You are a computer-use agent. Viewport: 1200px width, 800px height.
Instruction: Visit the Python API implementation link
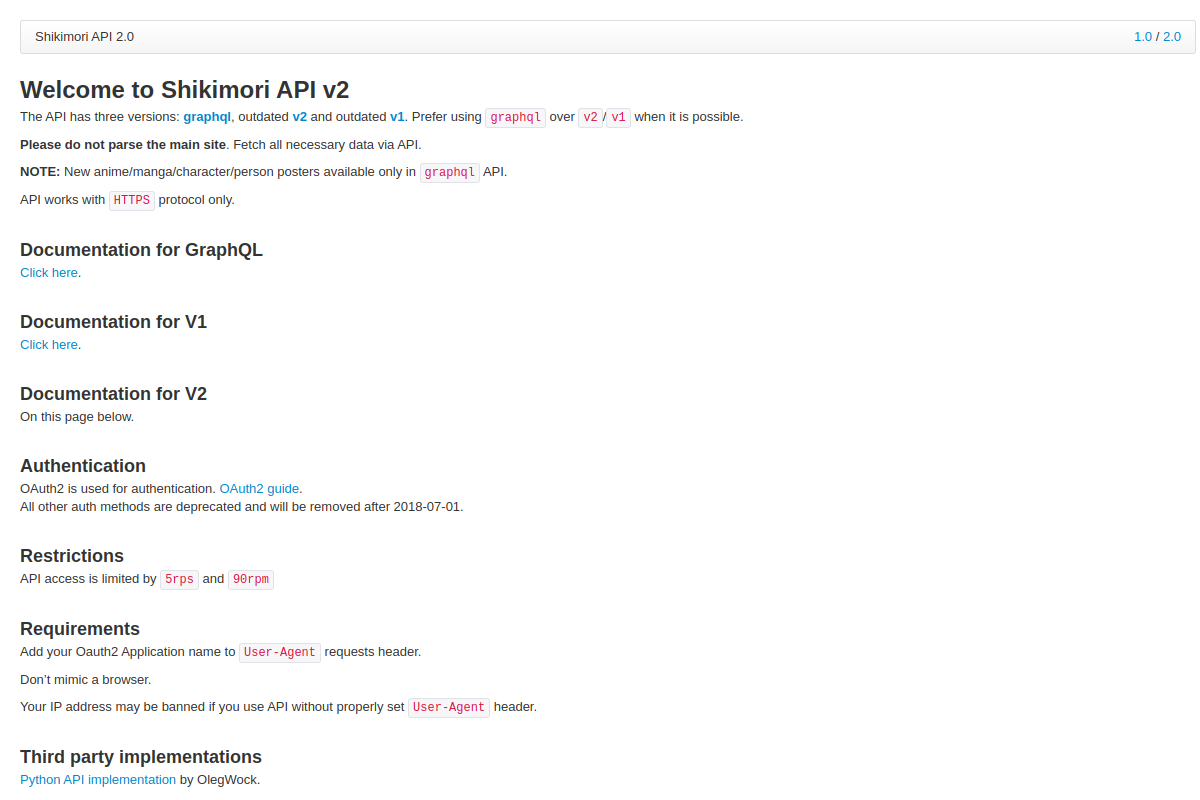98,779
